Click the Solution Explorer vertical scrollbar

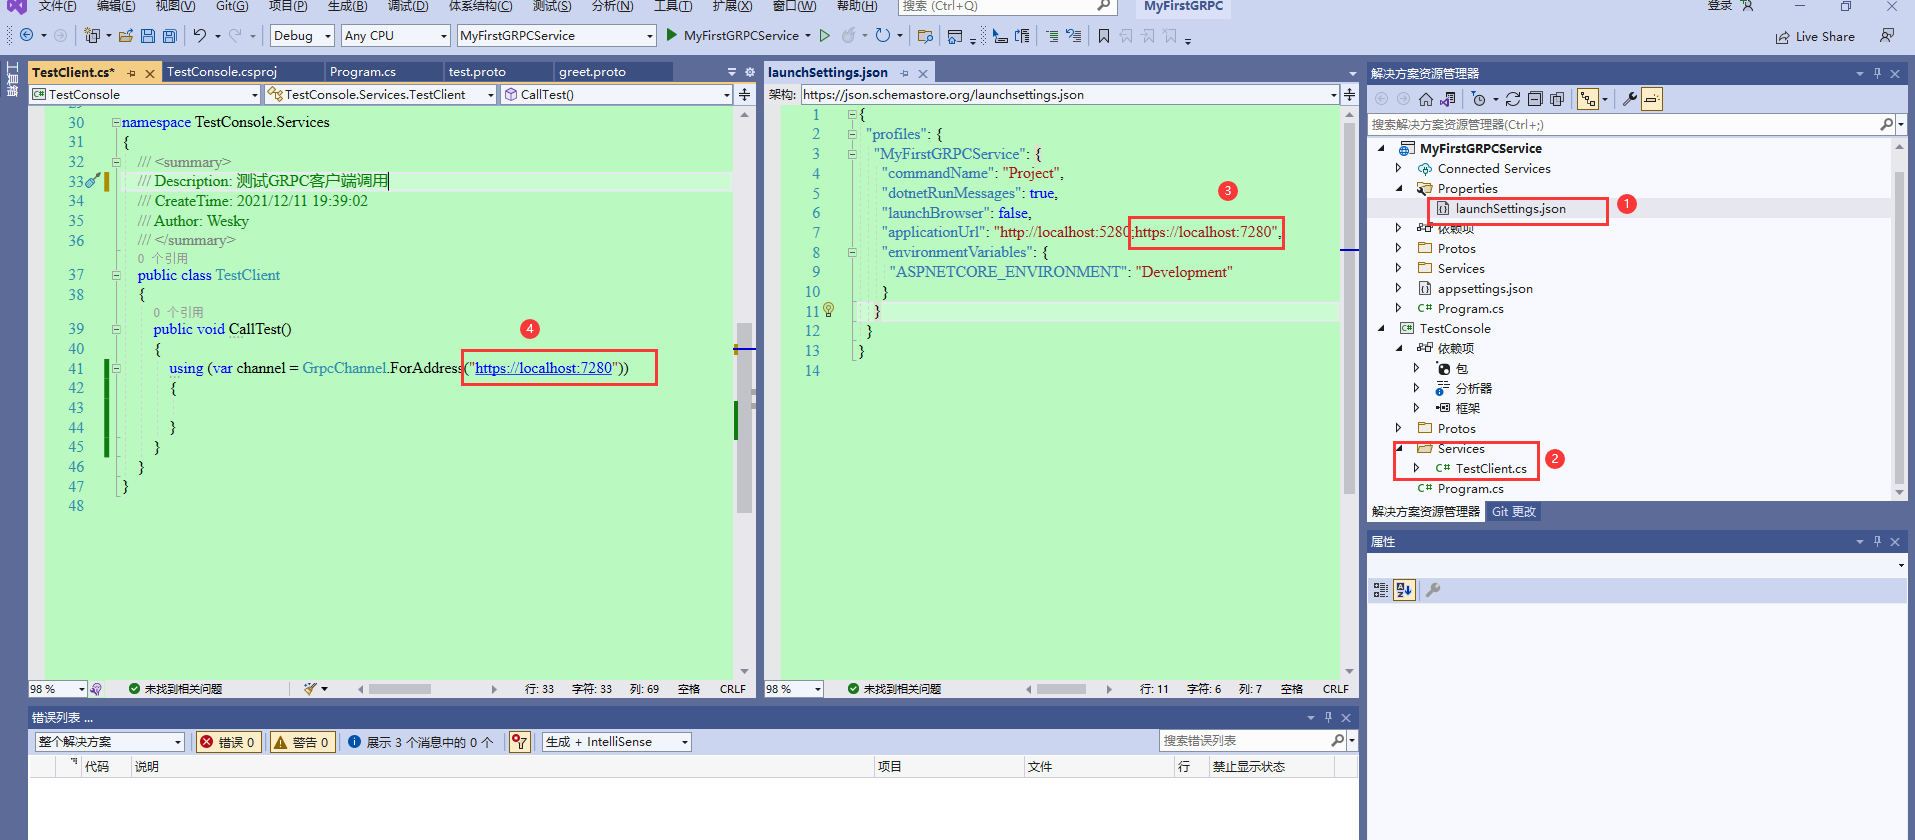pos(1899,330)
